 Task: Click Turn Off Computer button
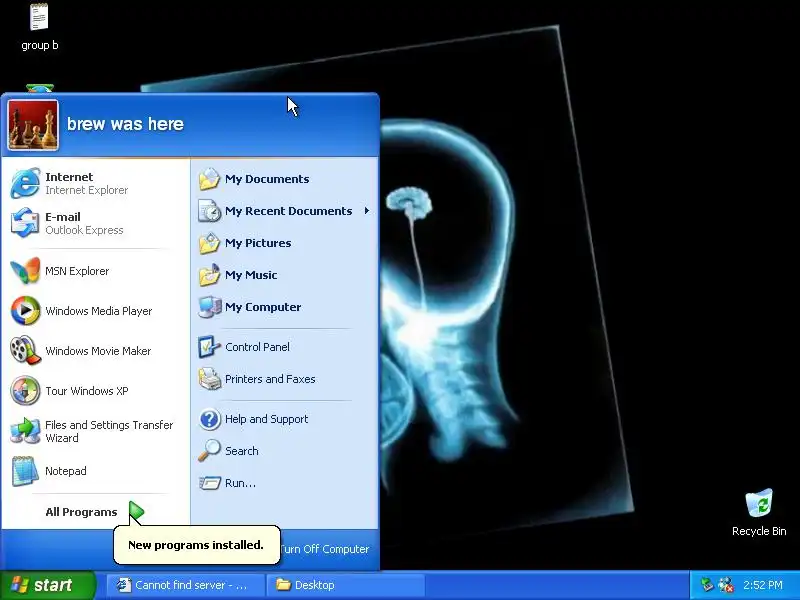click(x=324, y=549)
